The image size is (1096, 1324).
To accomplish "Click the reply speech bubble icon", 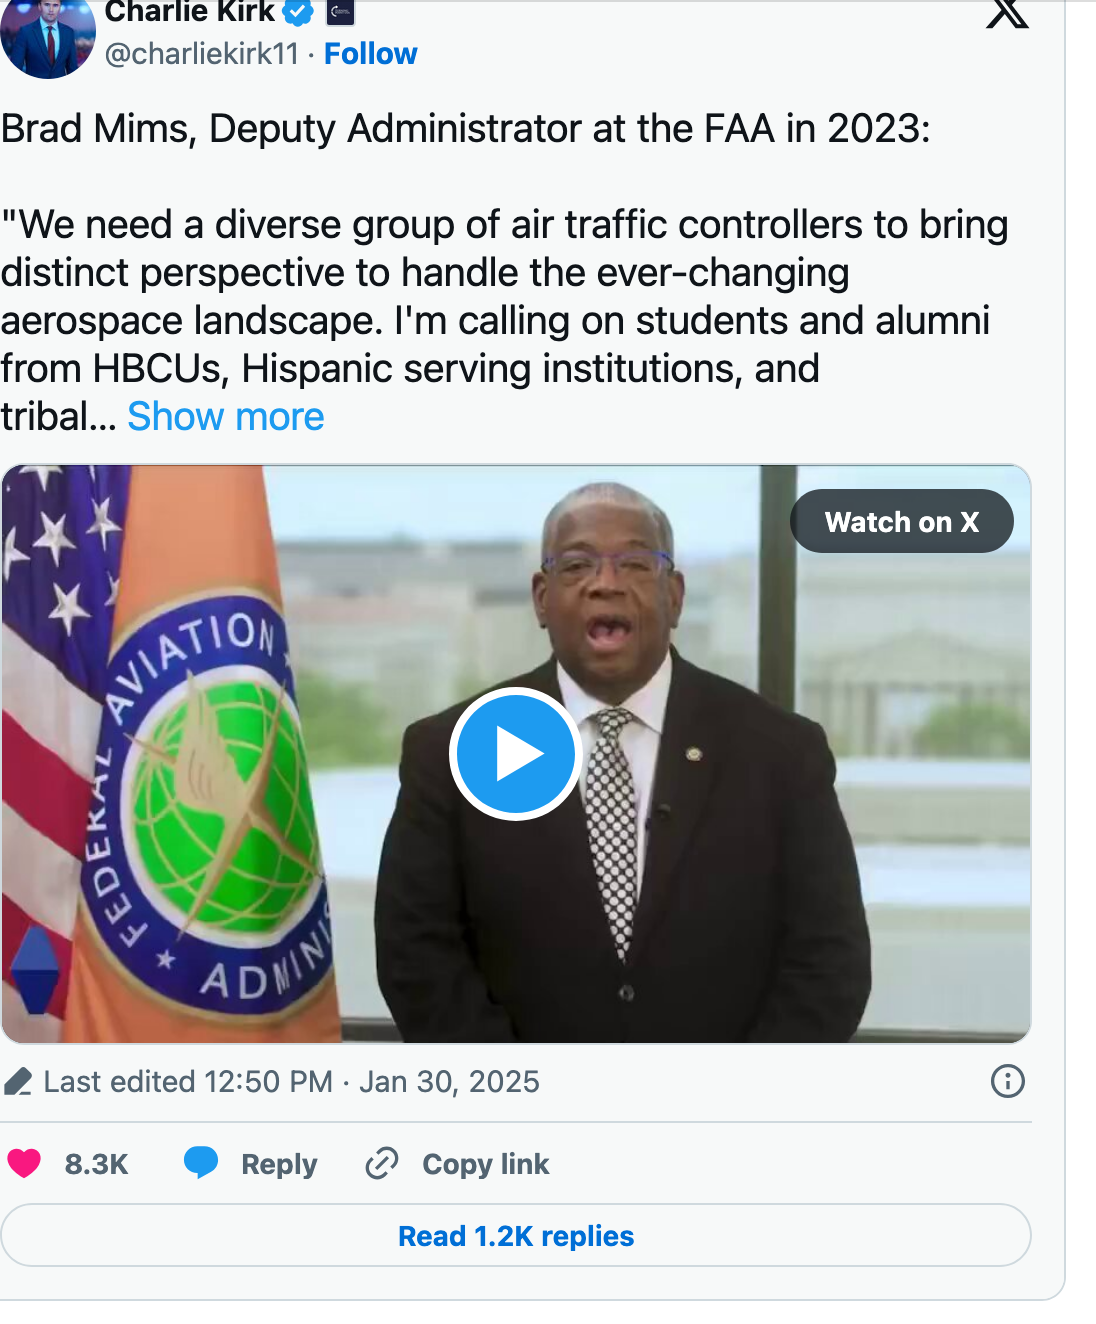I will point(201,1163).
